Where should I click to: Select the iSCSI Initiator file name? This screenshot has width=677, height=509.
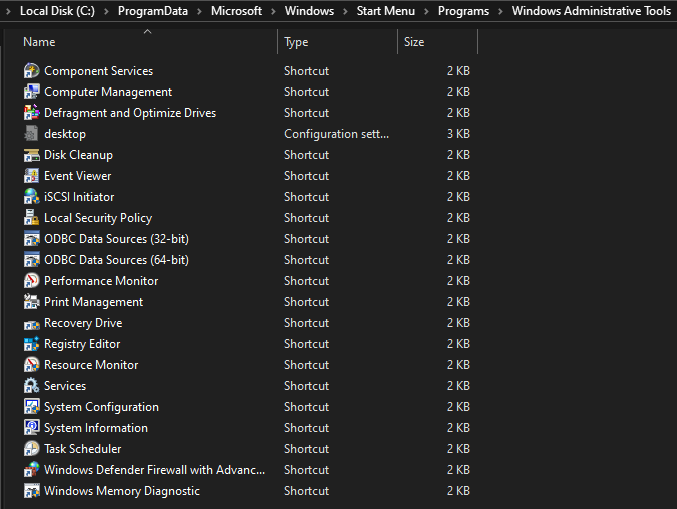(x=79, y=197)
